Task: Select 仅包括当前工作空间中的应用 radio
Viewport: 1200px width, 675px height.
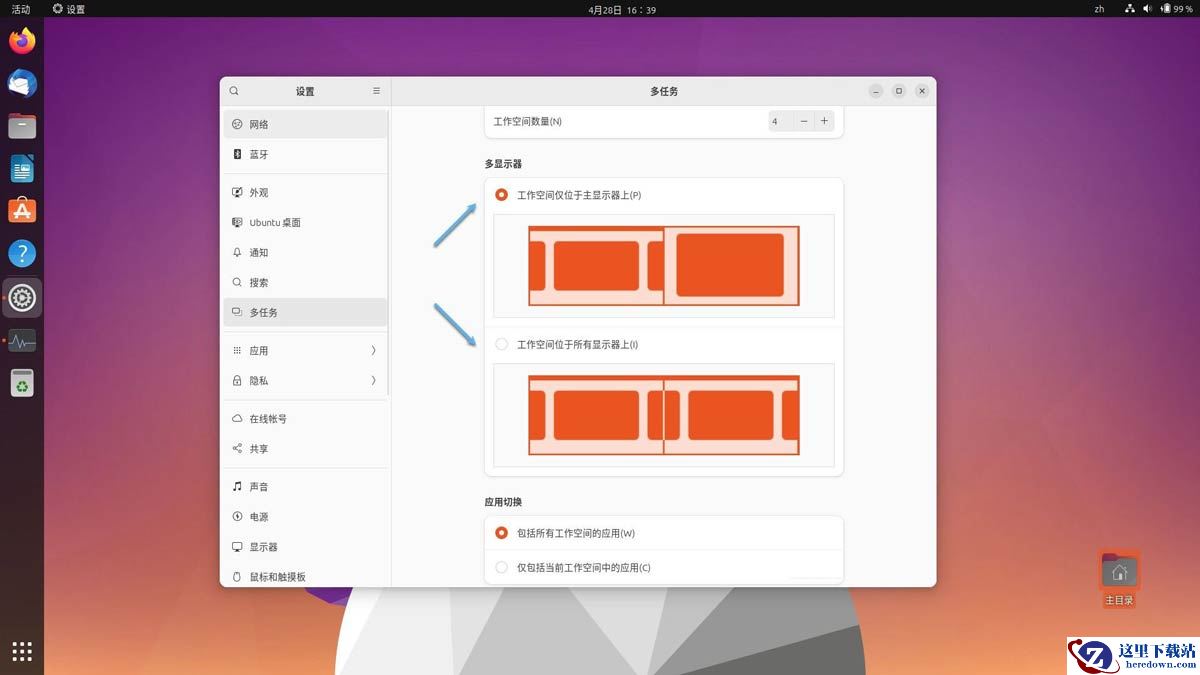Action: click(501, 567)
